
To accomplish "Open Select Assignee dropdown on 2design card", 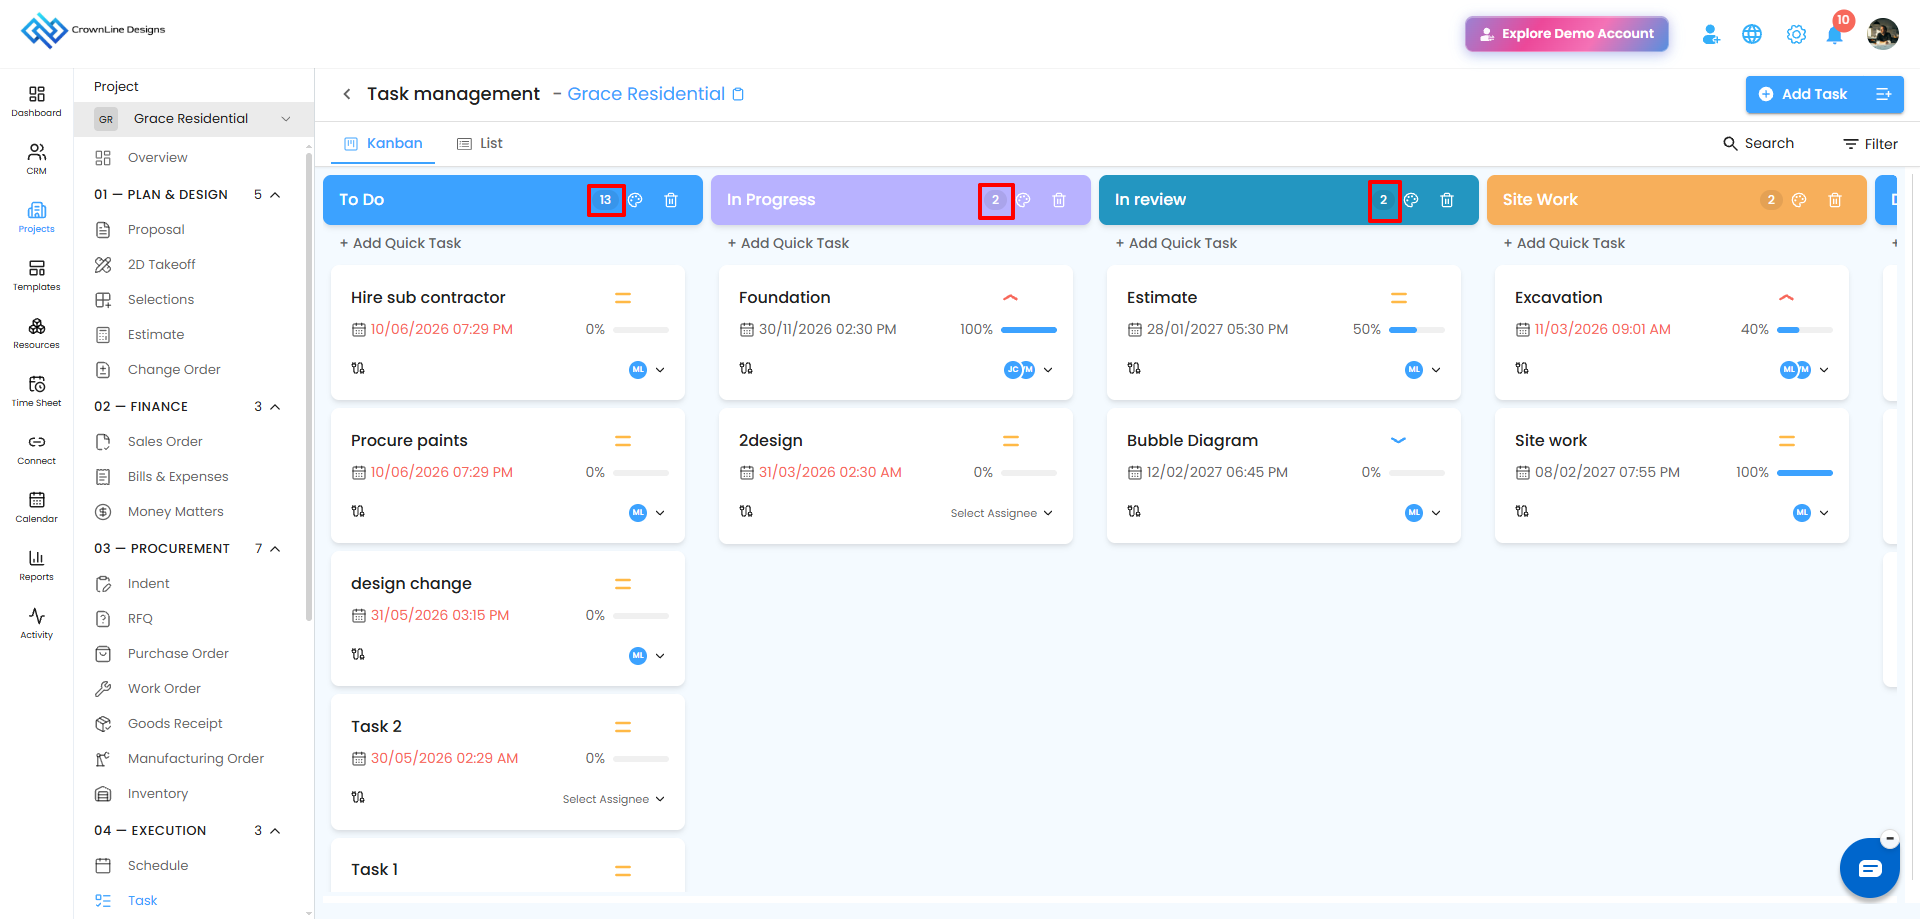I will 1001,513.
